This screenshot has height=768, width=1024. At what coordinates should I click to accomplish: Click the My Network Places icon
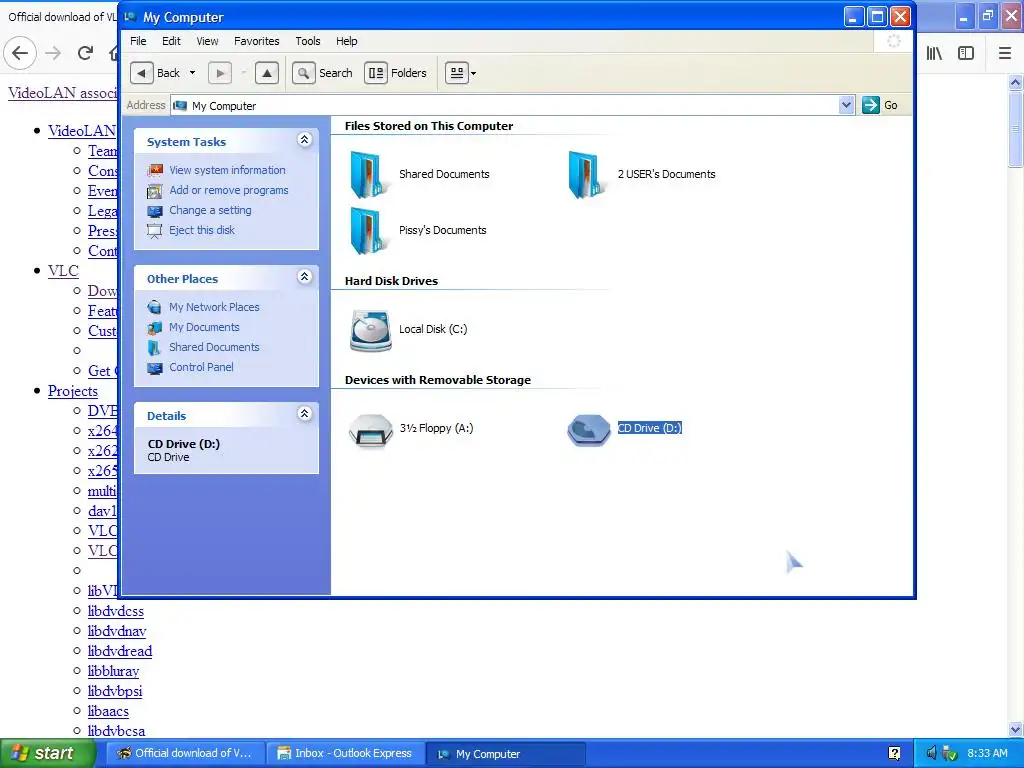155,308
